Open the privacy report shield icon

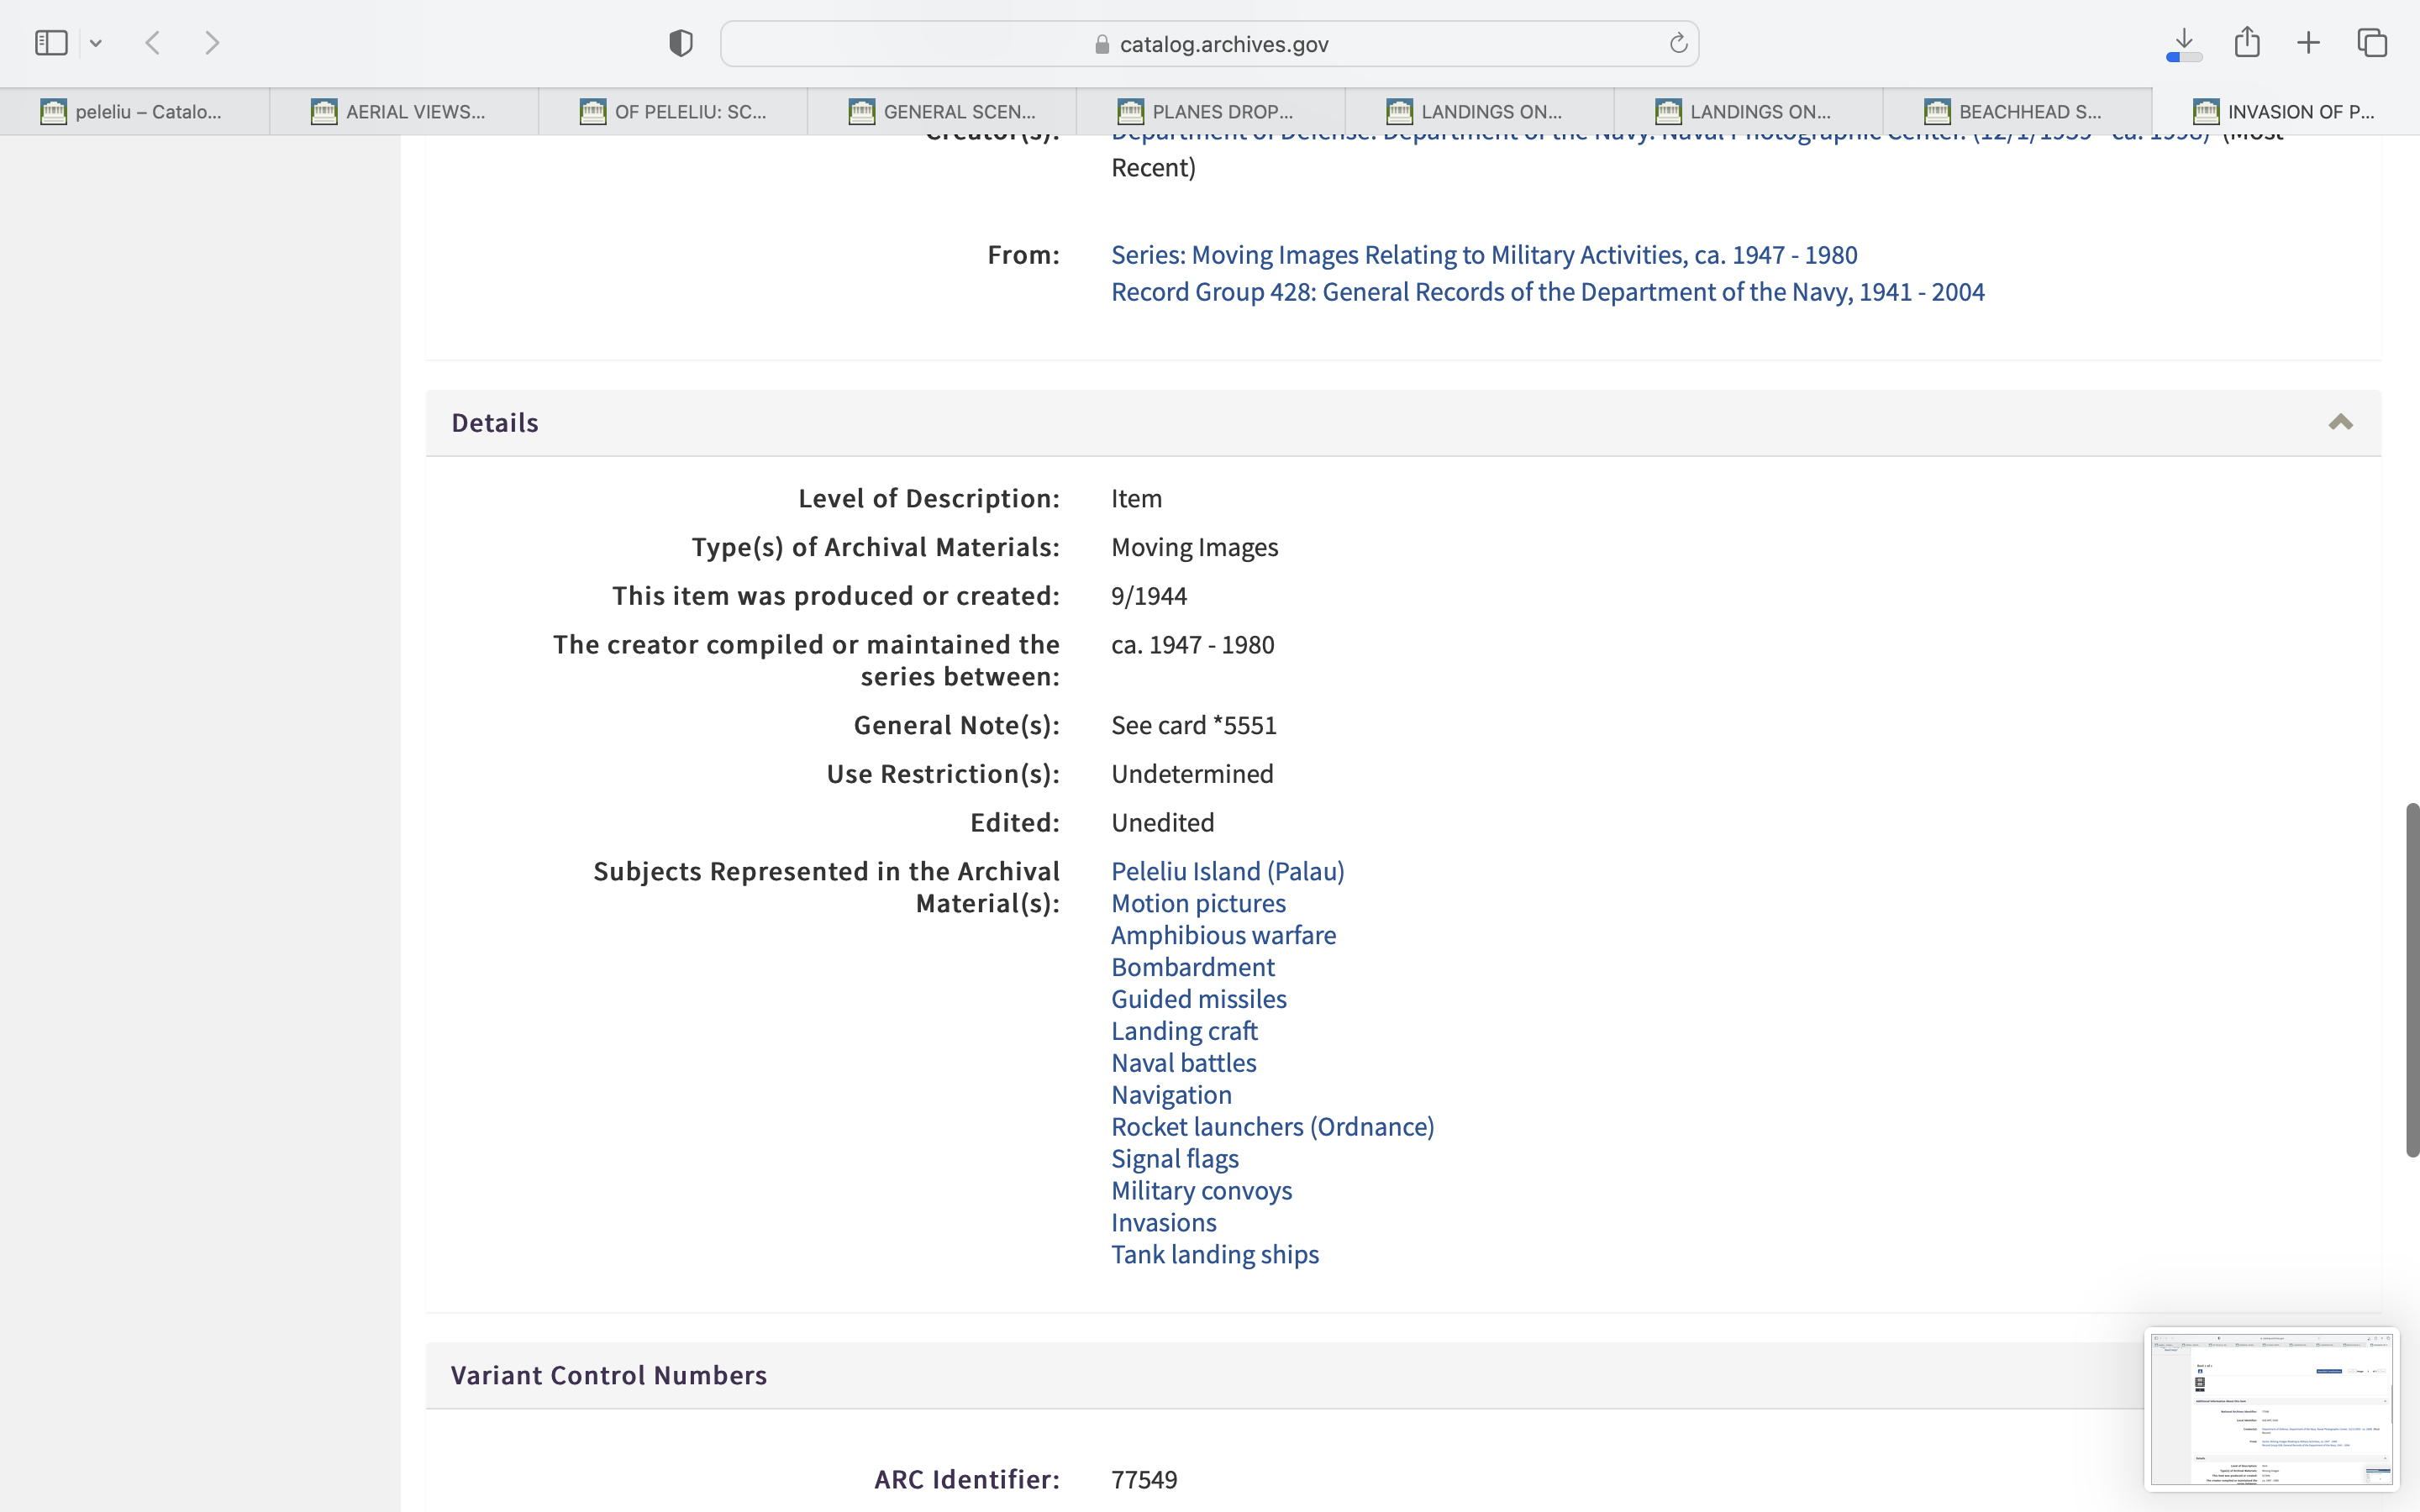[681, 43]
